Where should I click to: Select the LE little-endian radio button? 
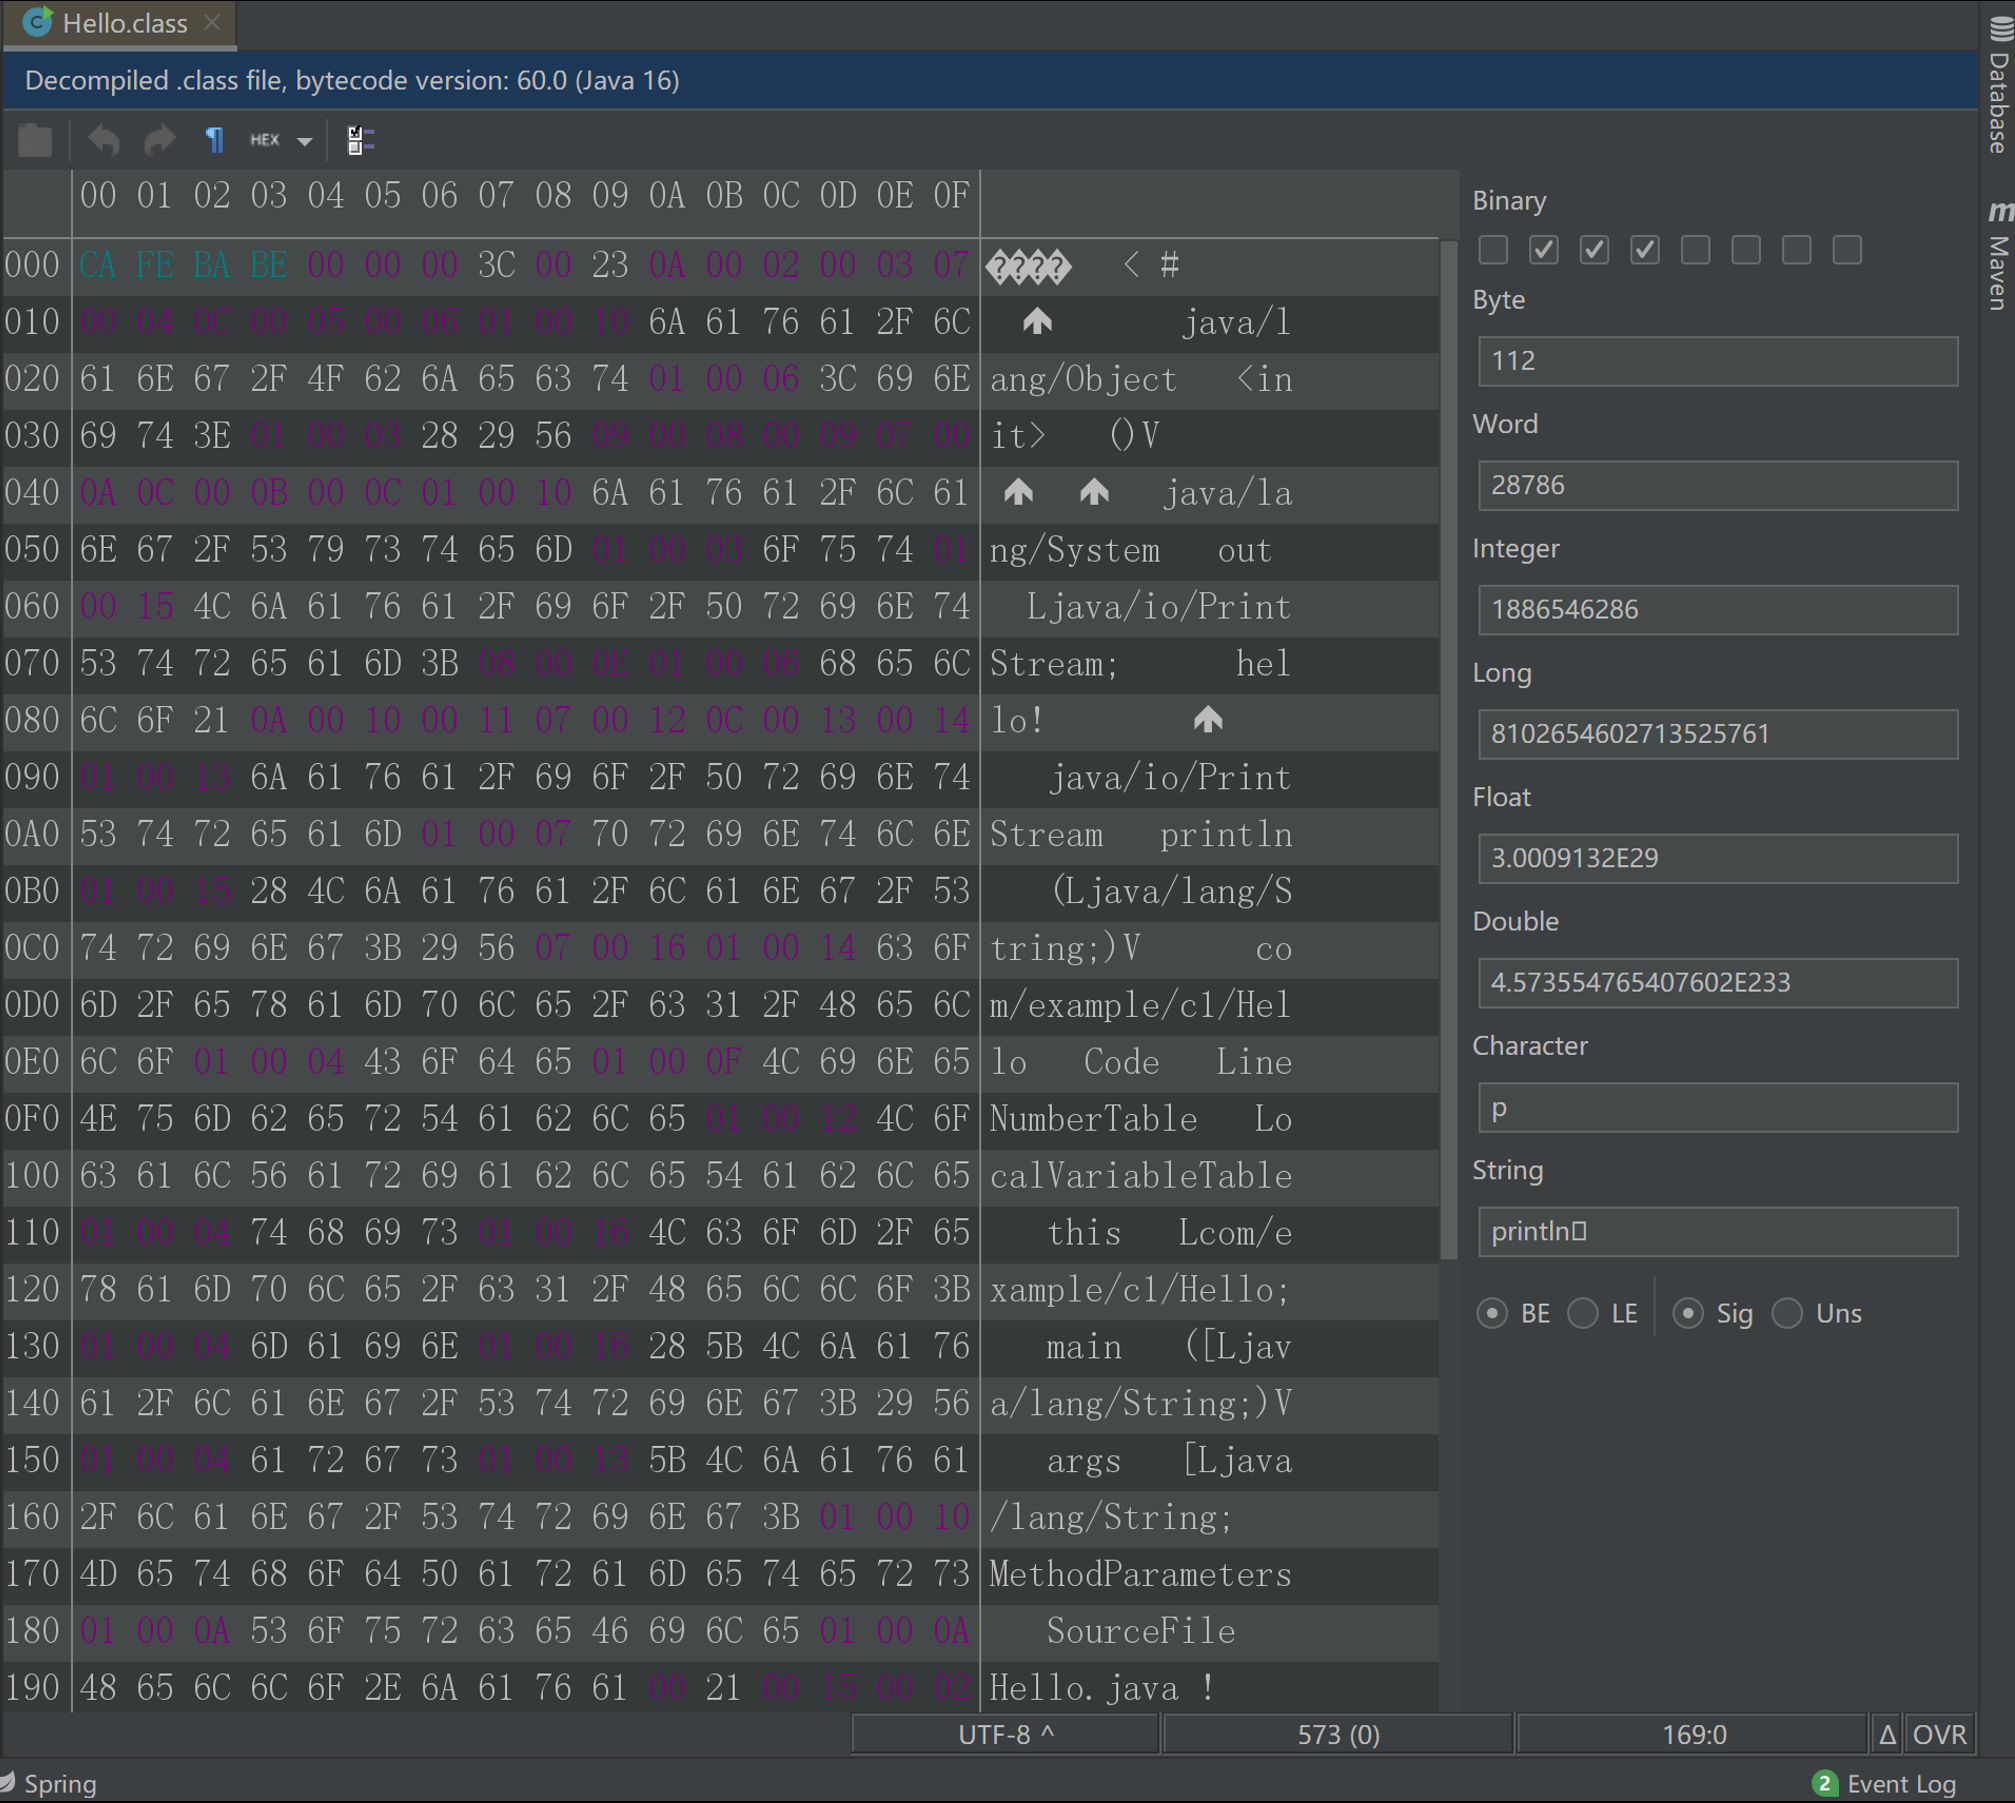click(x=1583, y=1313)
